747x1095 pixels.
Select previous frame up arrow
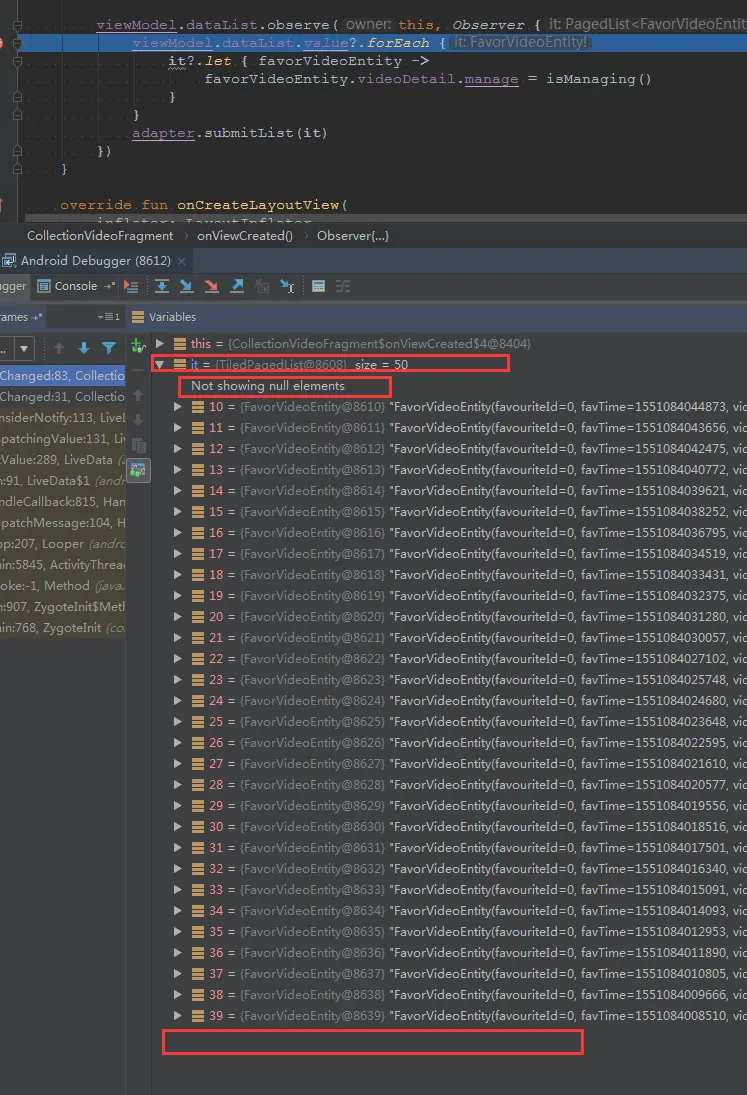tap(59, 348)
